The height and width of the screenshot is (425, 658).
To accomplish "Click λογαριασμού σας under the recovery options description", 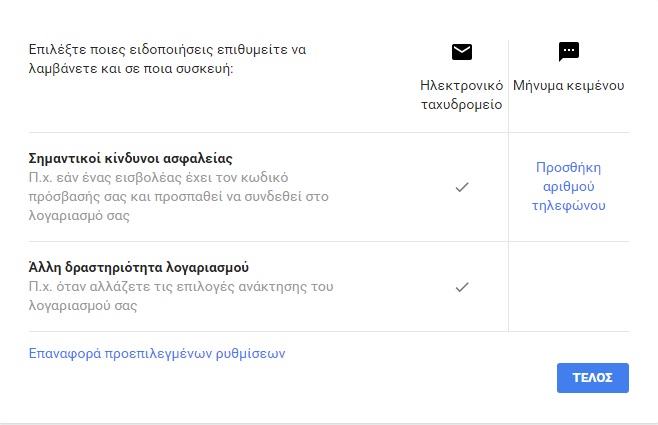I will pos(83,305).
